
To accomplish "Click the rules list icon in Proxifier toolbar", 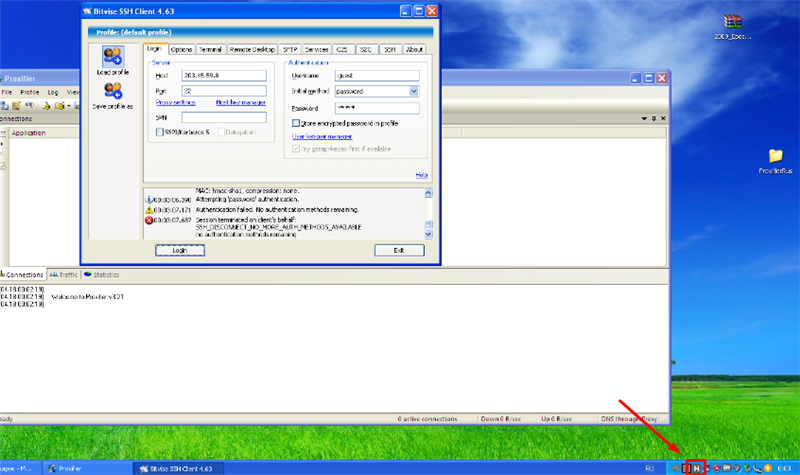I will tap(16, 106).
